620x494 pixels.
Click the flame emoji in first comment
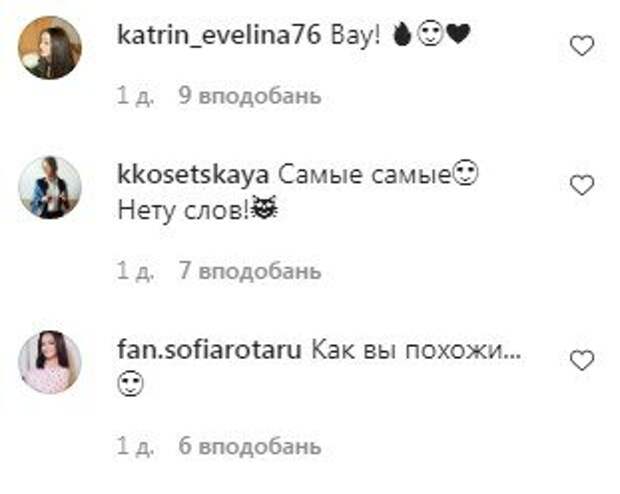point(403,34)
